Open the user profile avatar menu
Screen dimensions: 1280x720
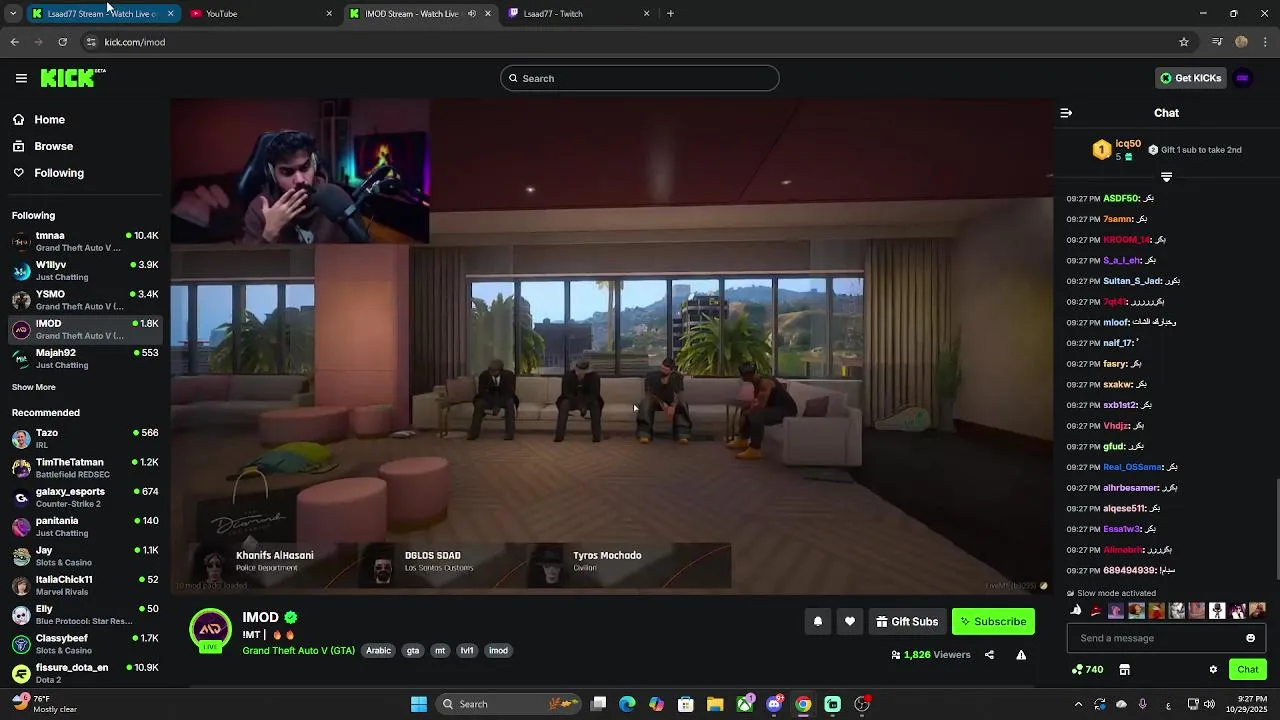click(1243, 78)
